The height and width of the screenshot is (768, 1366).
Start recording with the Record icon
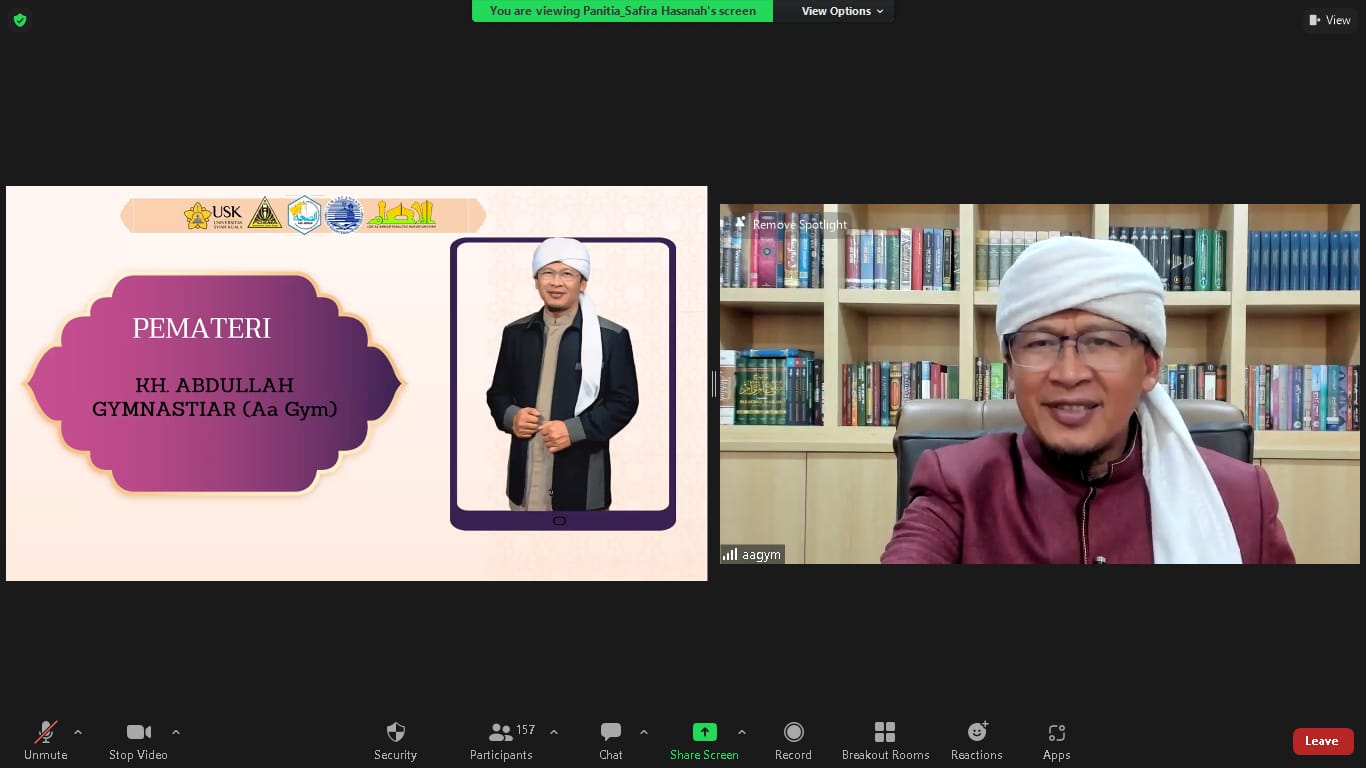pyautogui.click(x=793, y=733)
